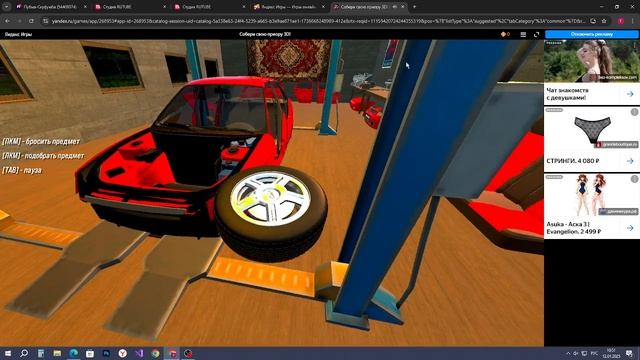
Task: Open the site info icon in address bar
Action: point(46,21)
